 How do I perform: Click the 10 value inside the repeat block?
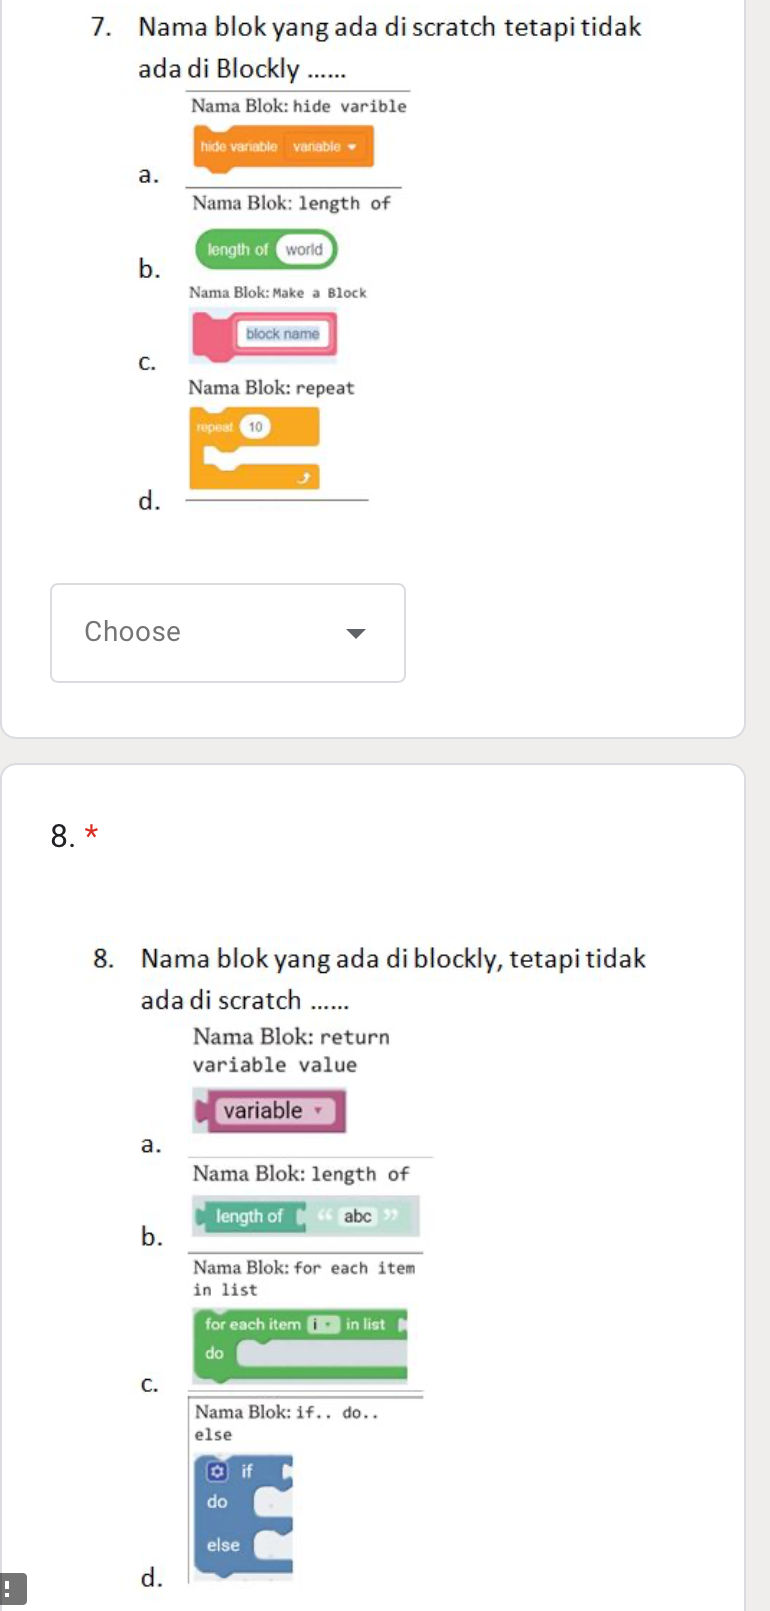256,426
